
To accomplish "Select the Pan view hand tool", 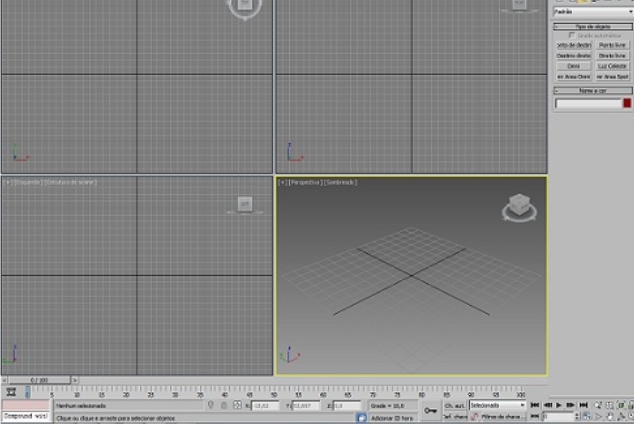I will coord(610,416).
